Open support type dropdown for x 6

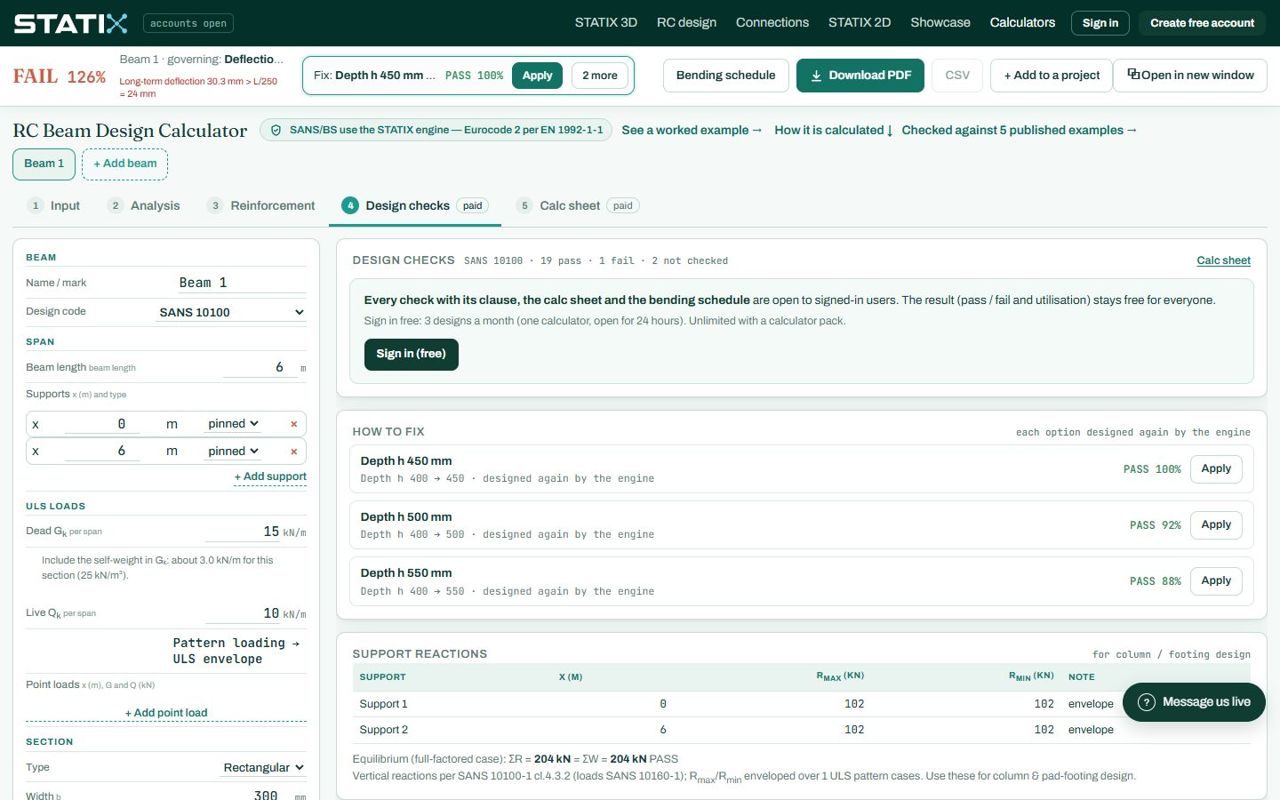pyautogui.click(x=233, y=451)
